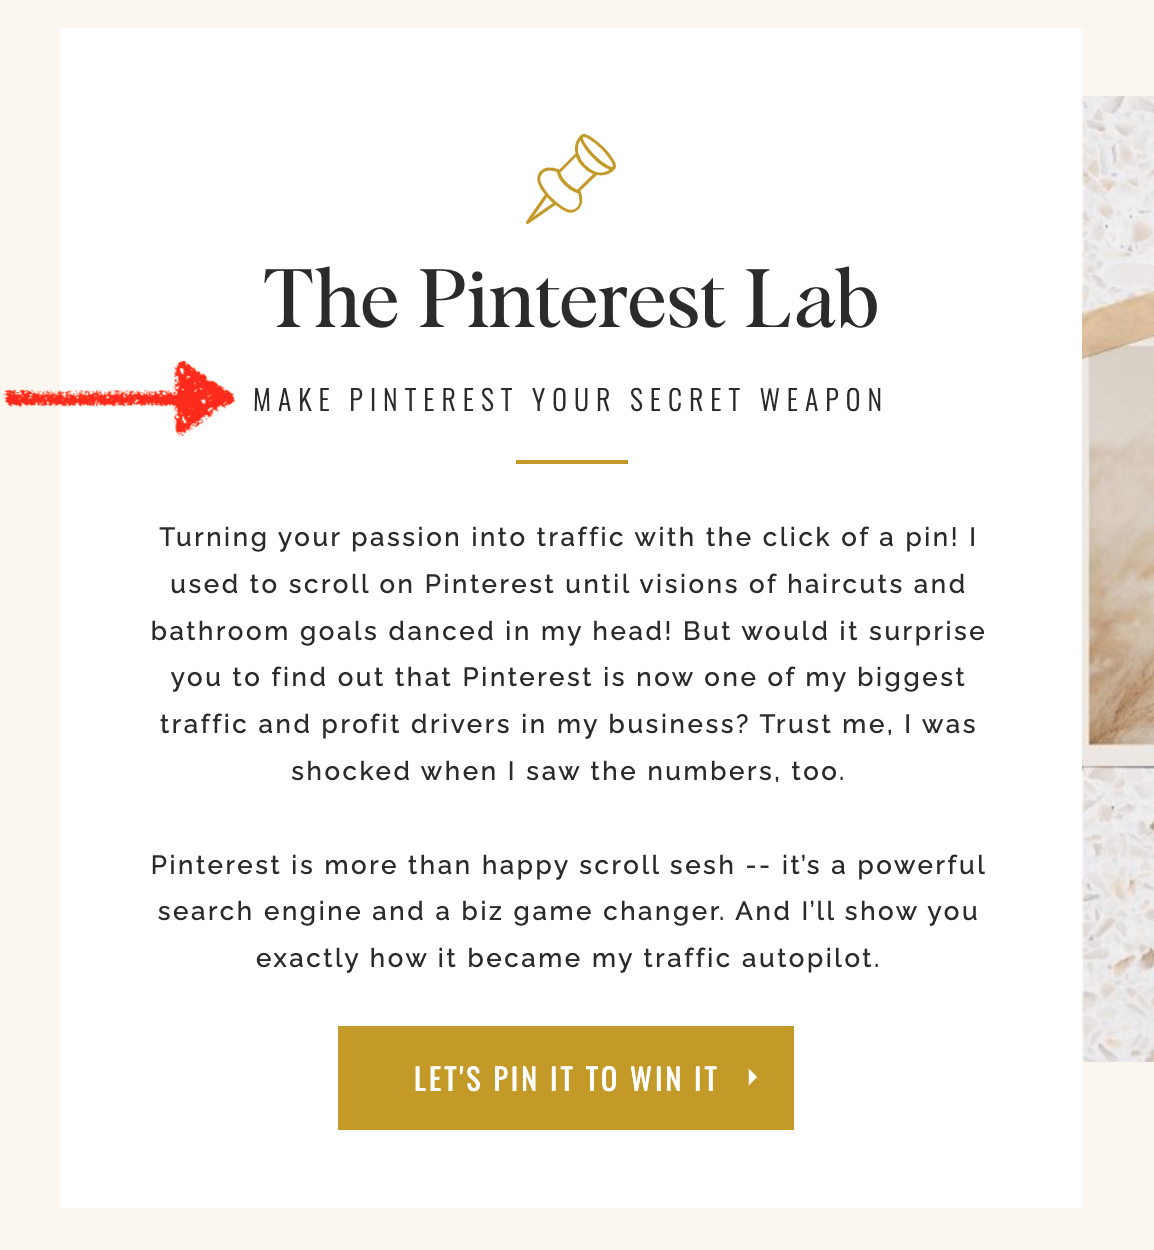Collapse the second paragraph about search engine
Image resolution: width=1154 pixels, height=1250 pixels.
(x=568, y=910)
